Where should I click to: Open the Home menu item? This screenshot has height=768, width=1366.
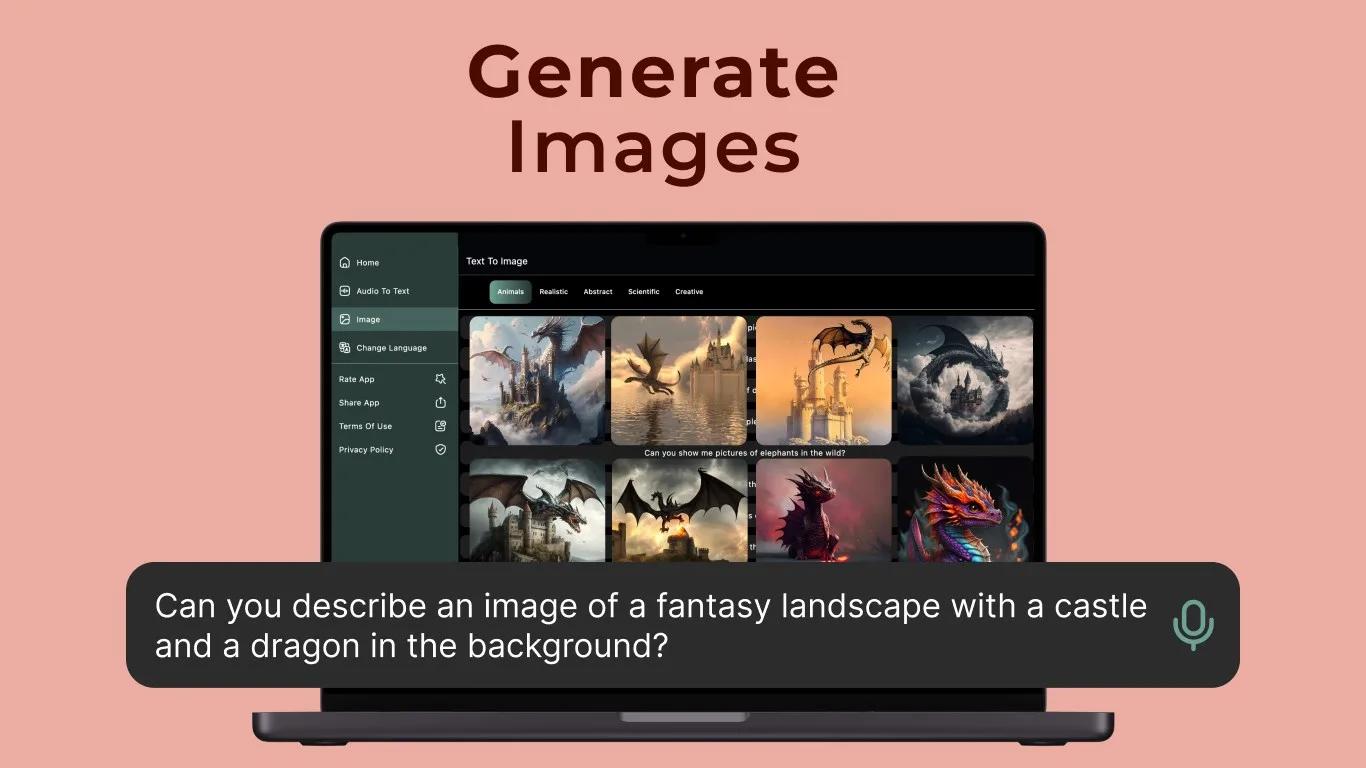368,263
